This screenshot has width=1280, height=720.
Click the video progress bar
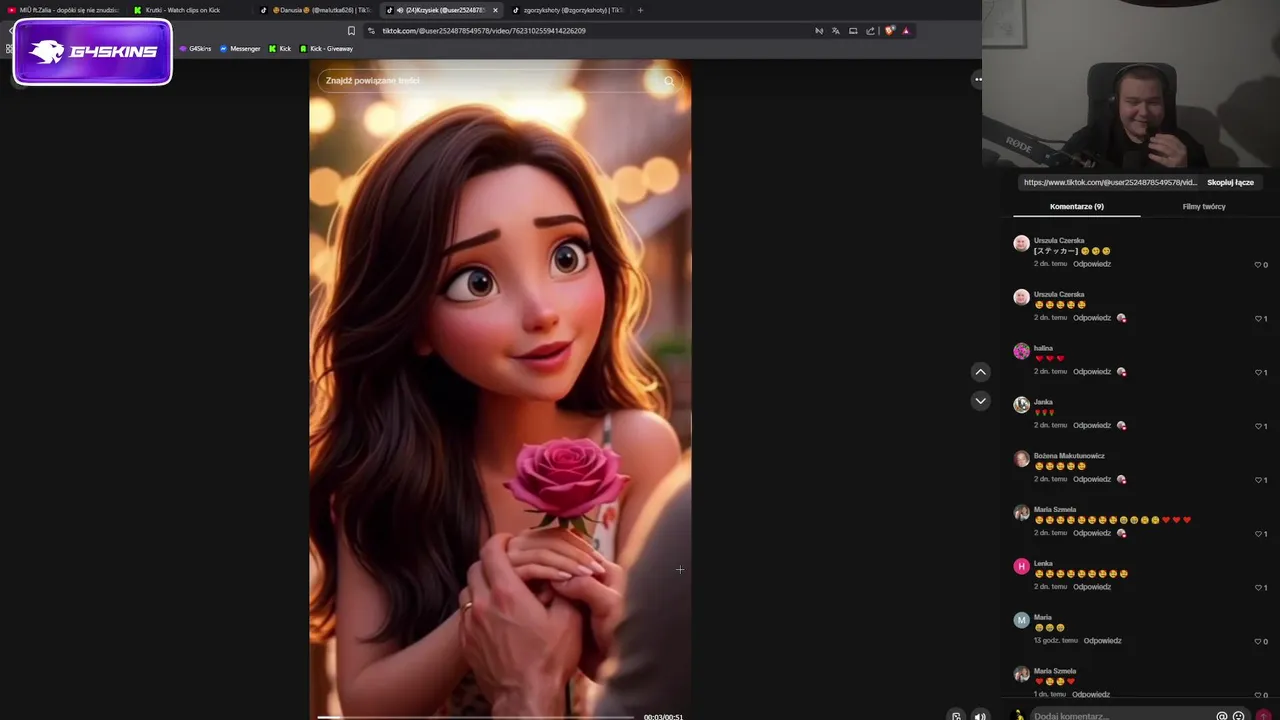pyautogui.click(x=475, y=717)
